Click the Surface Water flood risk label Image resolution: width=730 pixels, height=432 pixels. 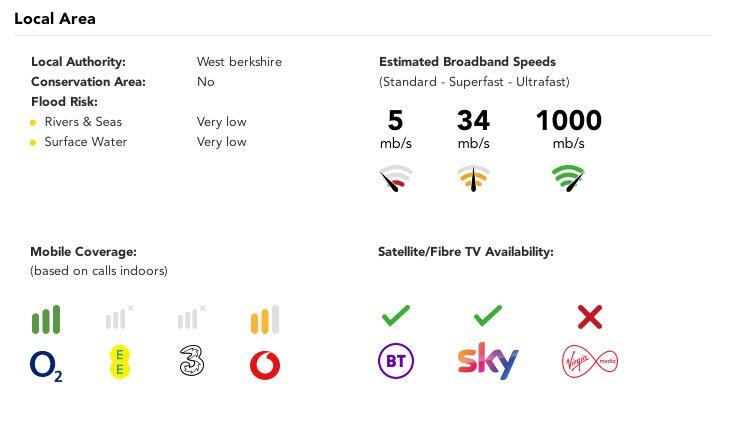pos(86,142)
